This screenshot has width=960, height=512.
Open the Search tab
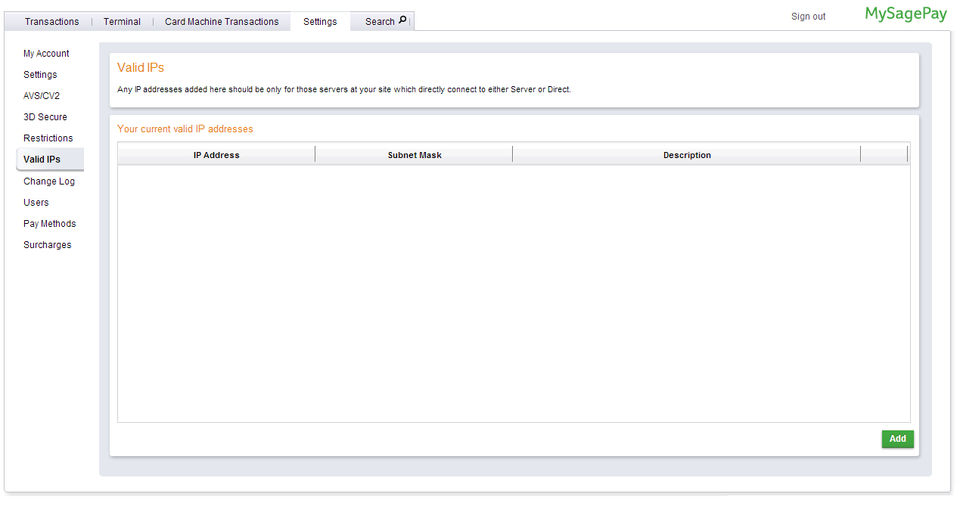(380, 21)
